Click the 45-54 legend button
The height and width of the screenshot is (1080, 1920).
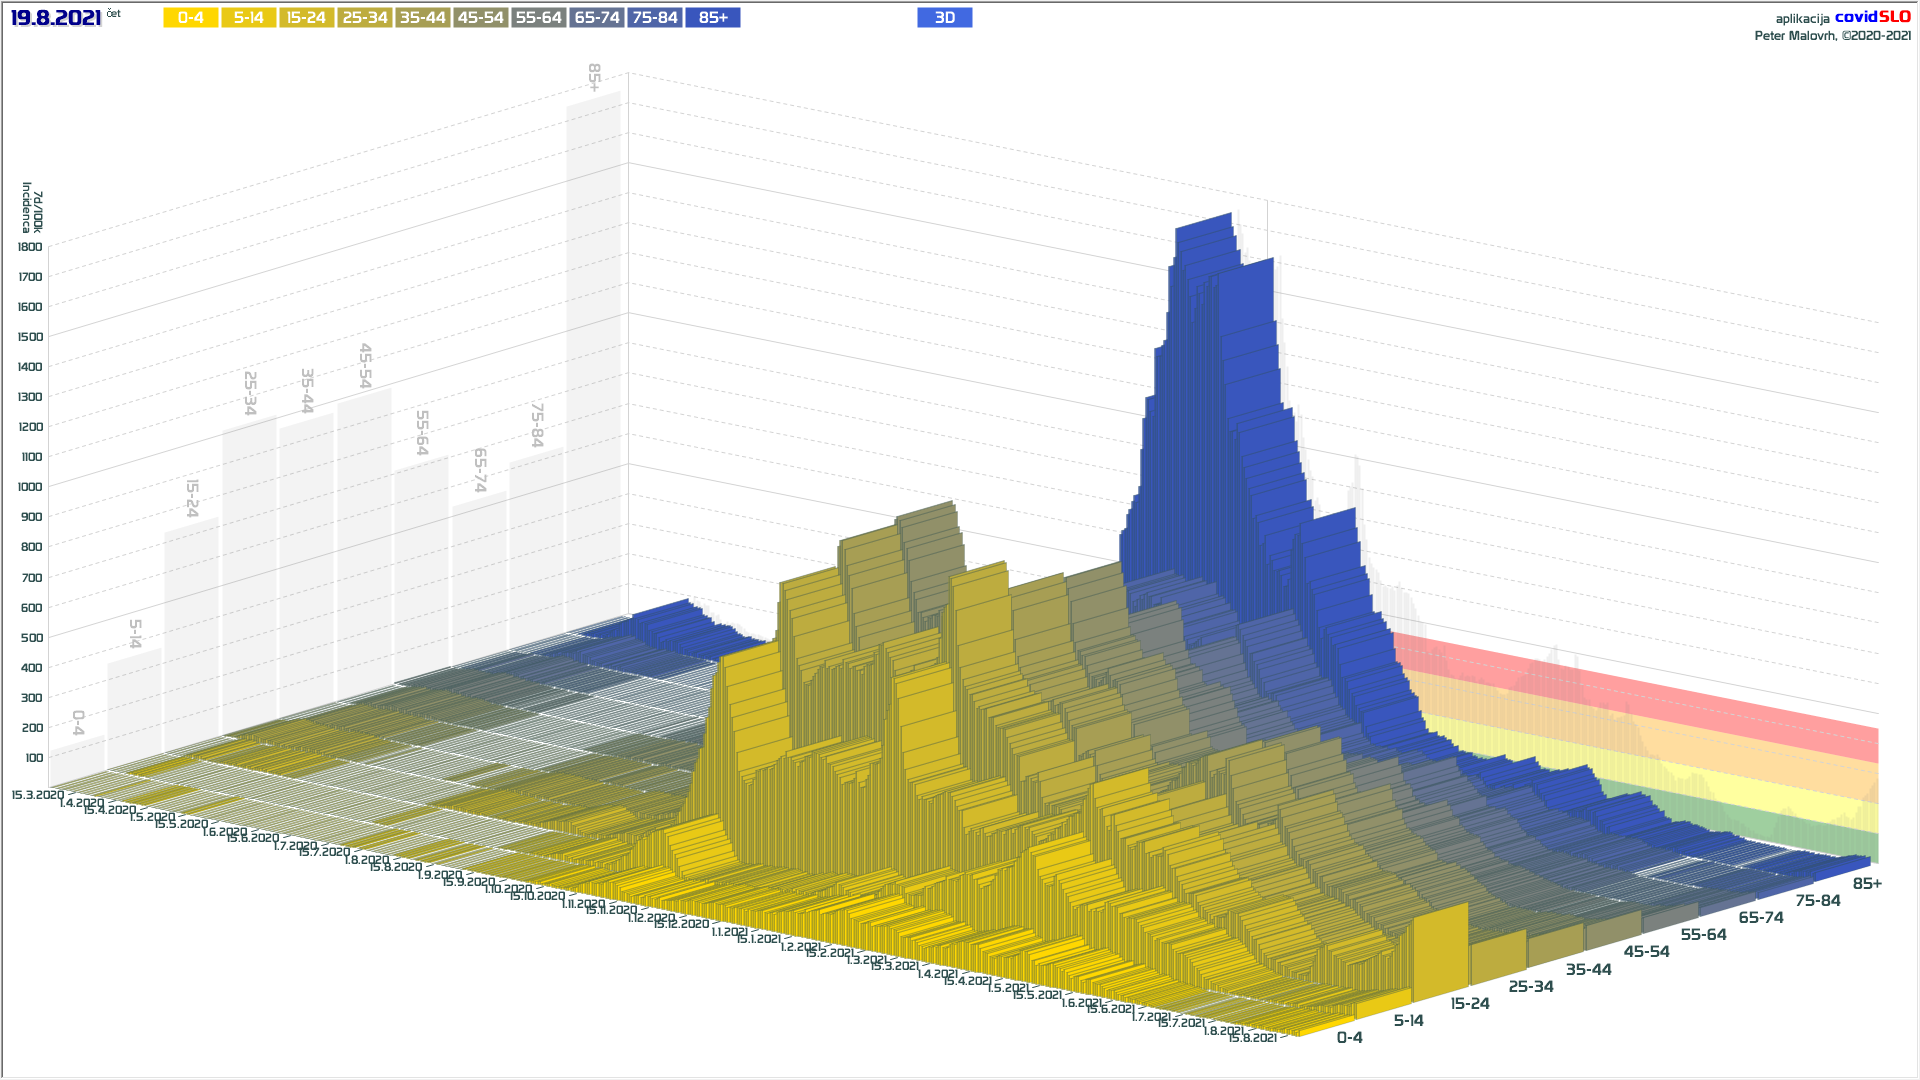click(x=480, y=18)
